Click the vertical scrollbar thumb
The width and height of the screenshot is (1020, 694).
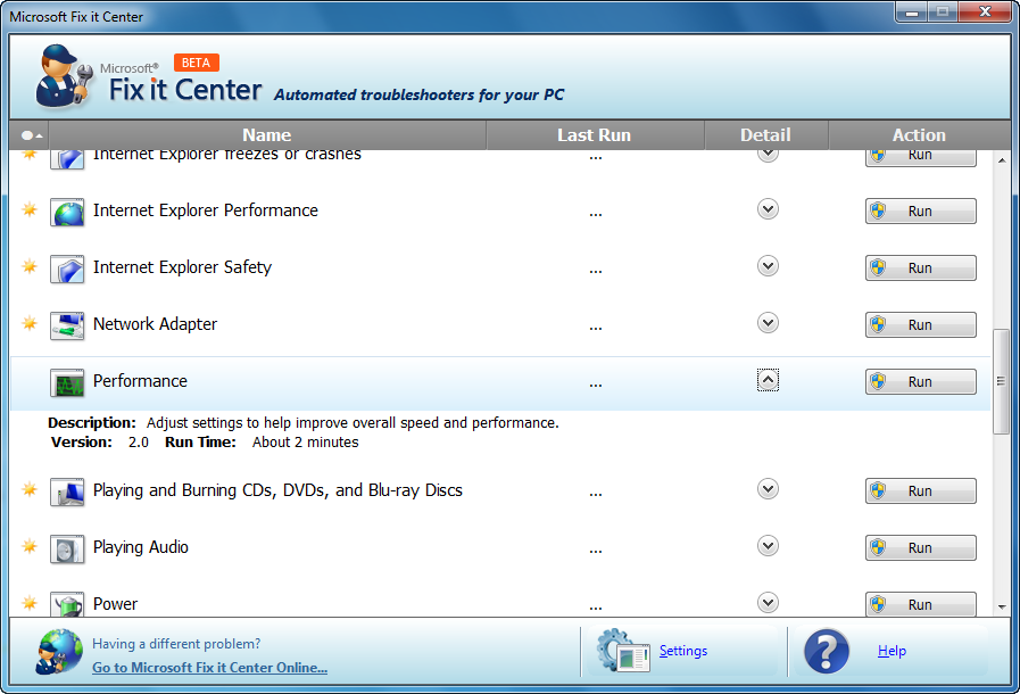pos(1002,382)
